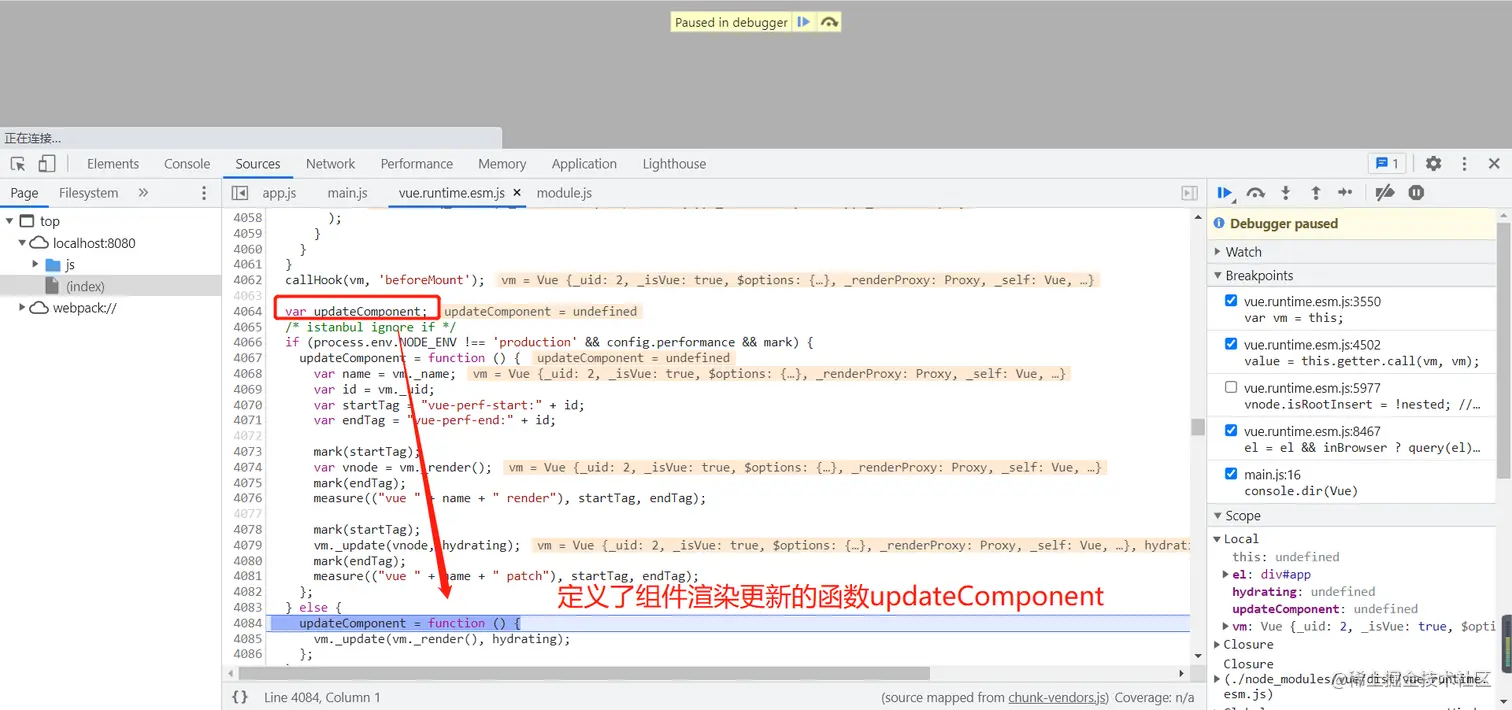
Task: Open main.js source tab
Action: [347, 193]
